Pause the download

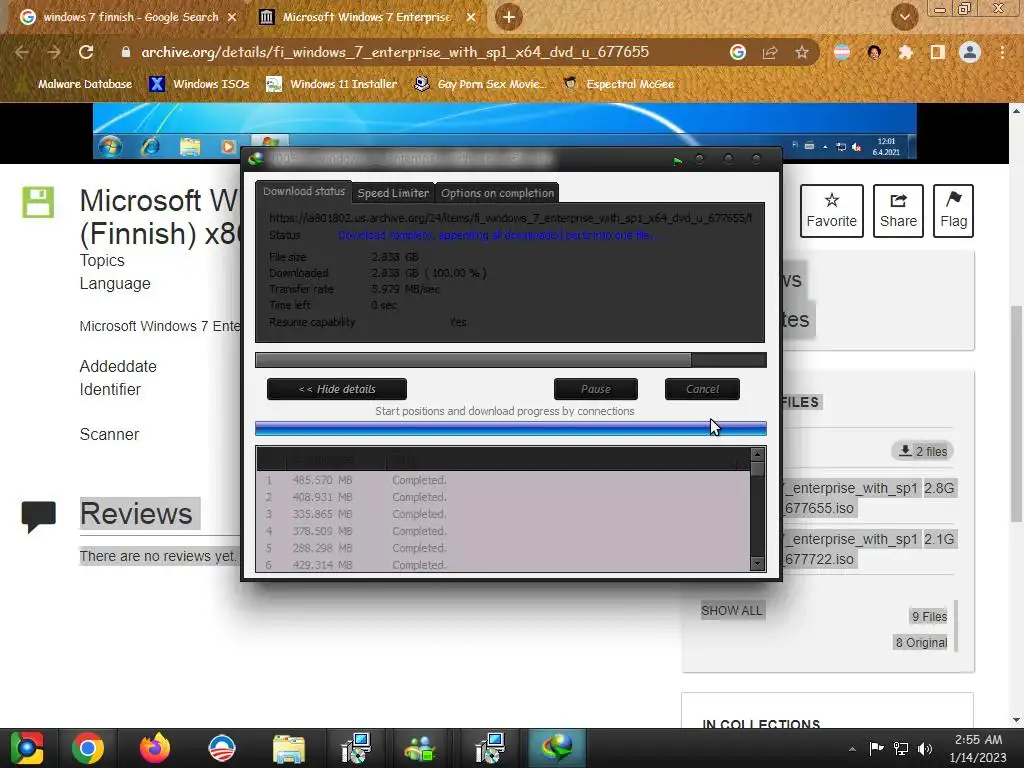[596, 389]
